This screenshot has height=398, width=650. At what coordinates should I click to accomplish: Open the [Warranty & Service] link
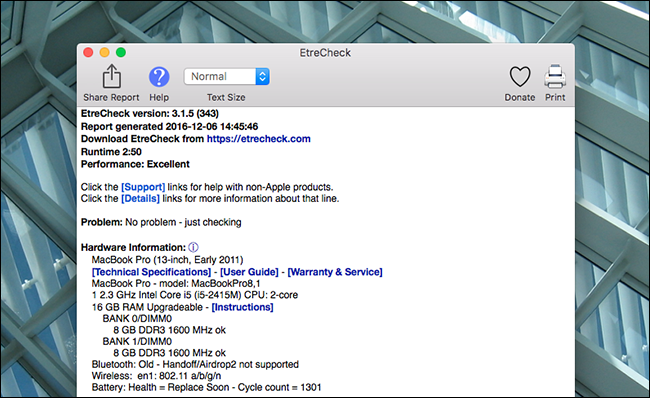point(335,272)
